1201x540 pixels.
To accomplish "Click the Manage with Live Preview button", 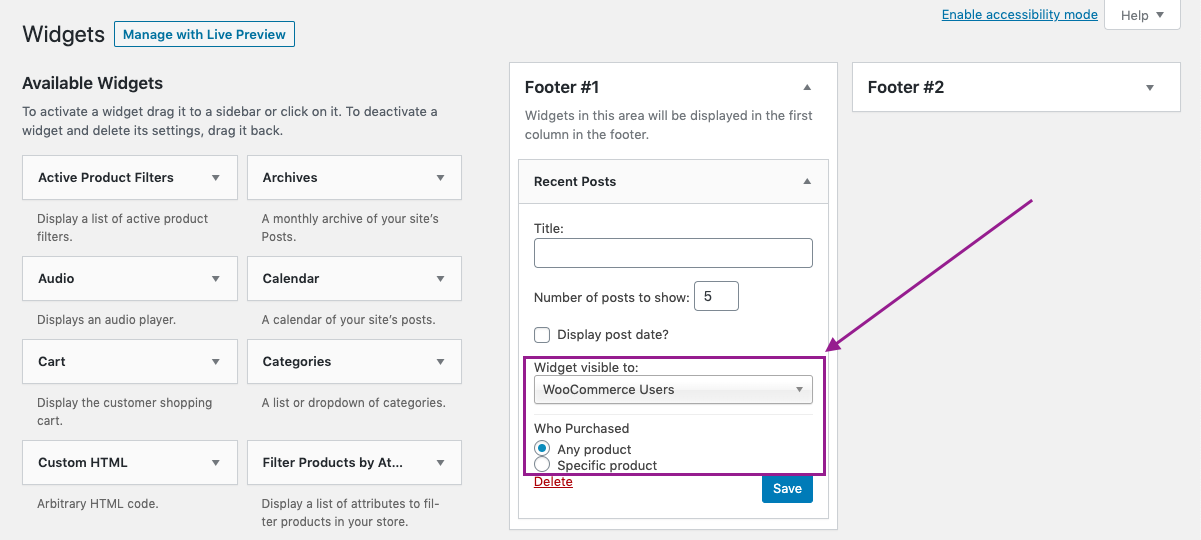I will [x=204, y=35].
